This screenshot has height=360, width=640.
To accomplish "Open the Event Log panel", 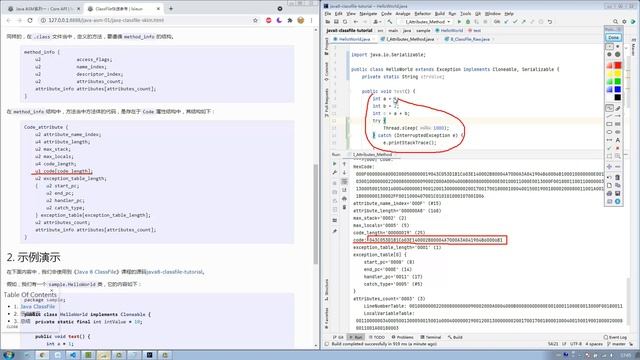I will (615, 337).
